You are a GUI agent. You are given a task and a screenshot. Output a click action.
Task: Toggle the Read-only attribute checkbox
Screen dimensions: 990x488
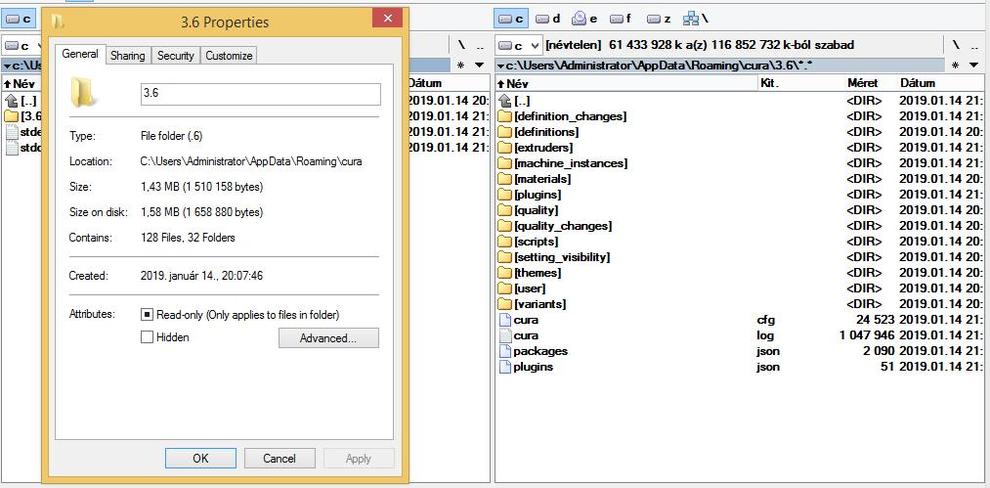point(147,315)
